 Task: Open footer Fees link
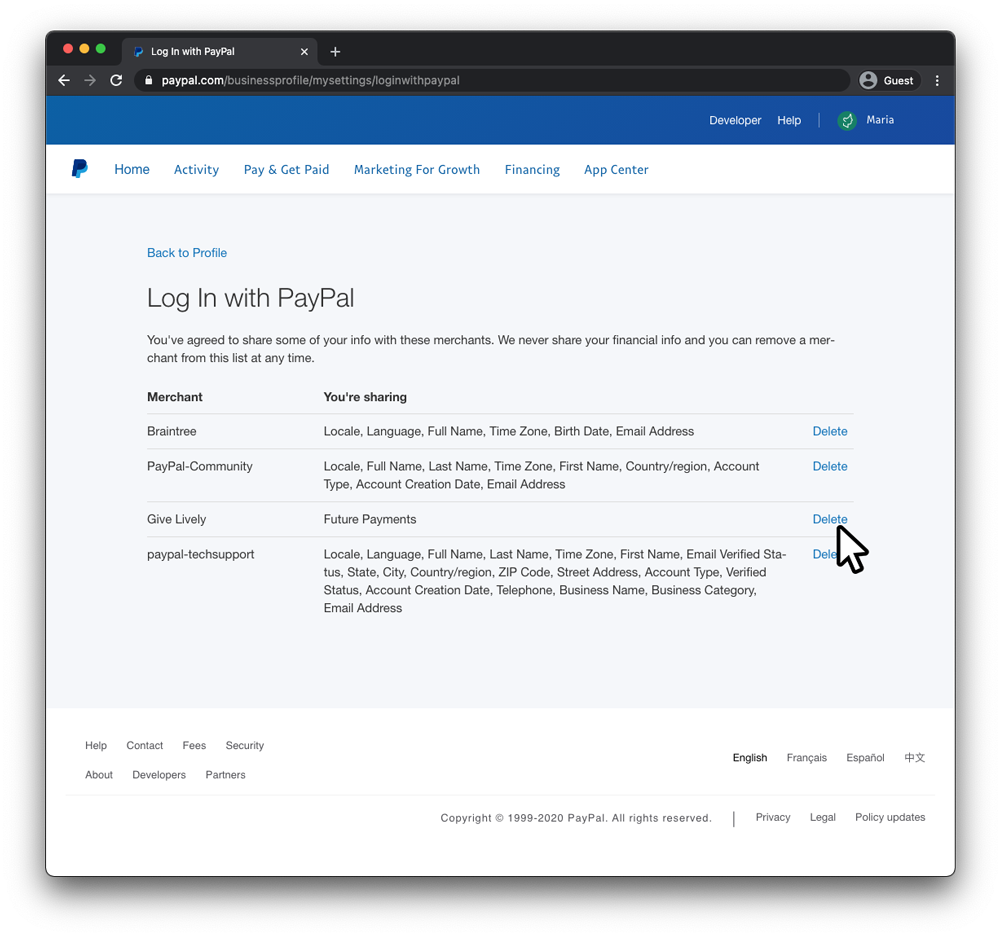point(194,745)
